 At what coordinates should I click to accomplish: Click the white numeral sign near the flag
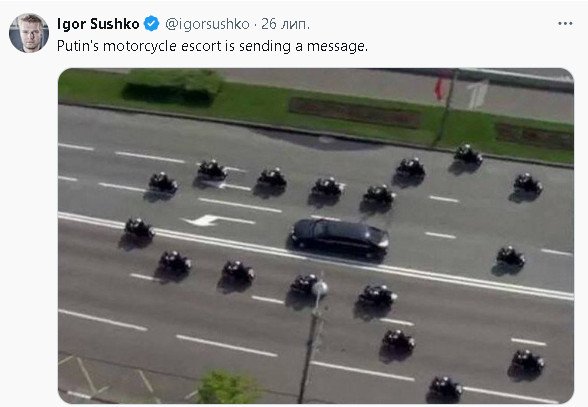point(478,95)
